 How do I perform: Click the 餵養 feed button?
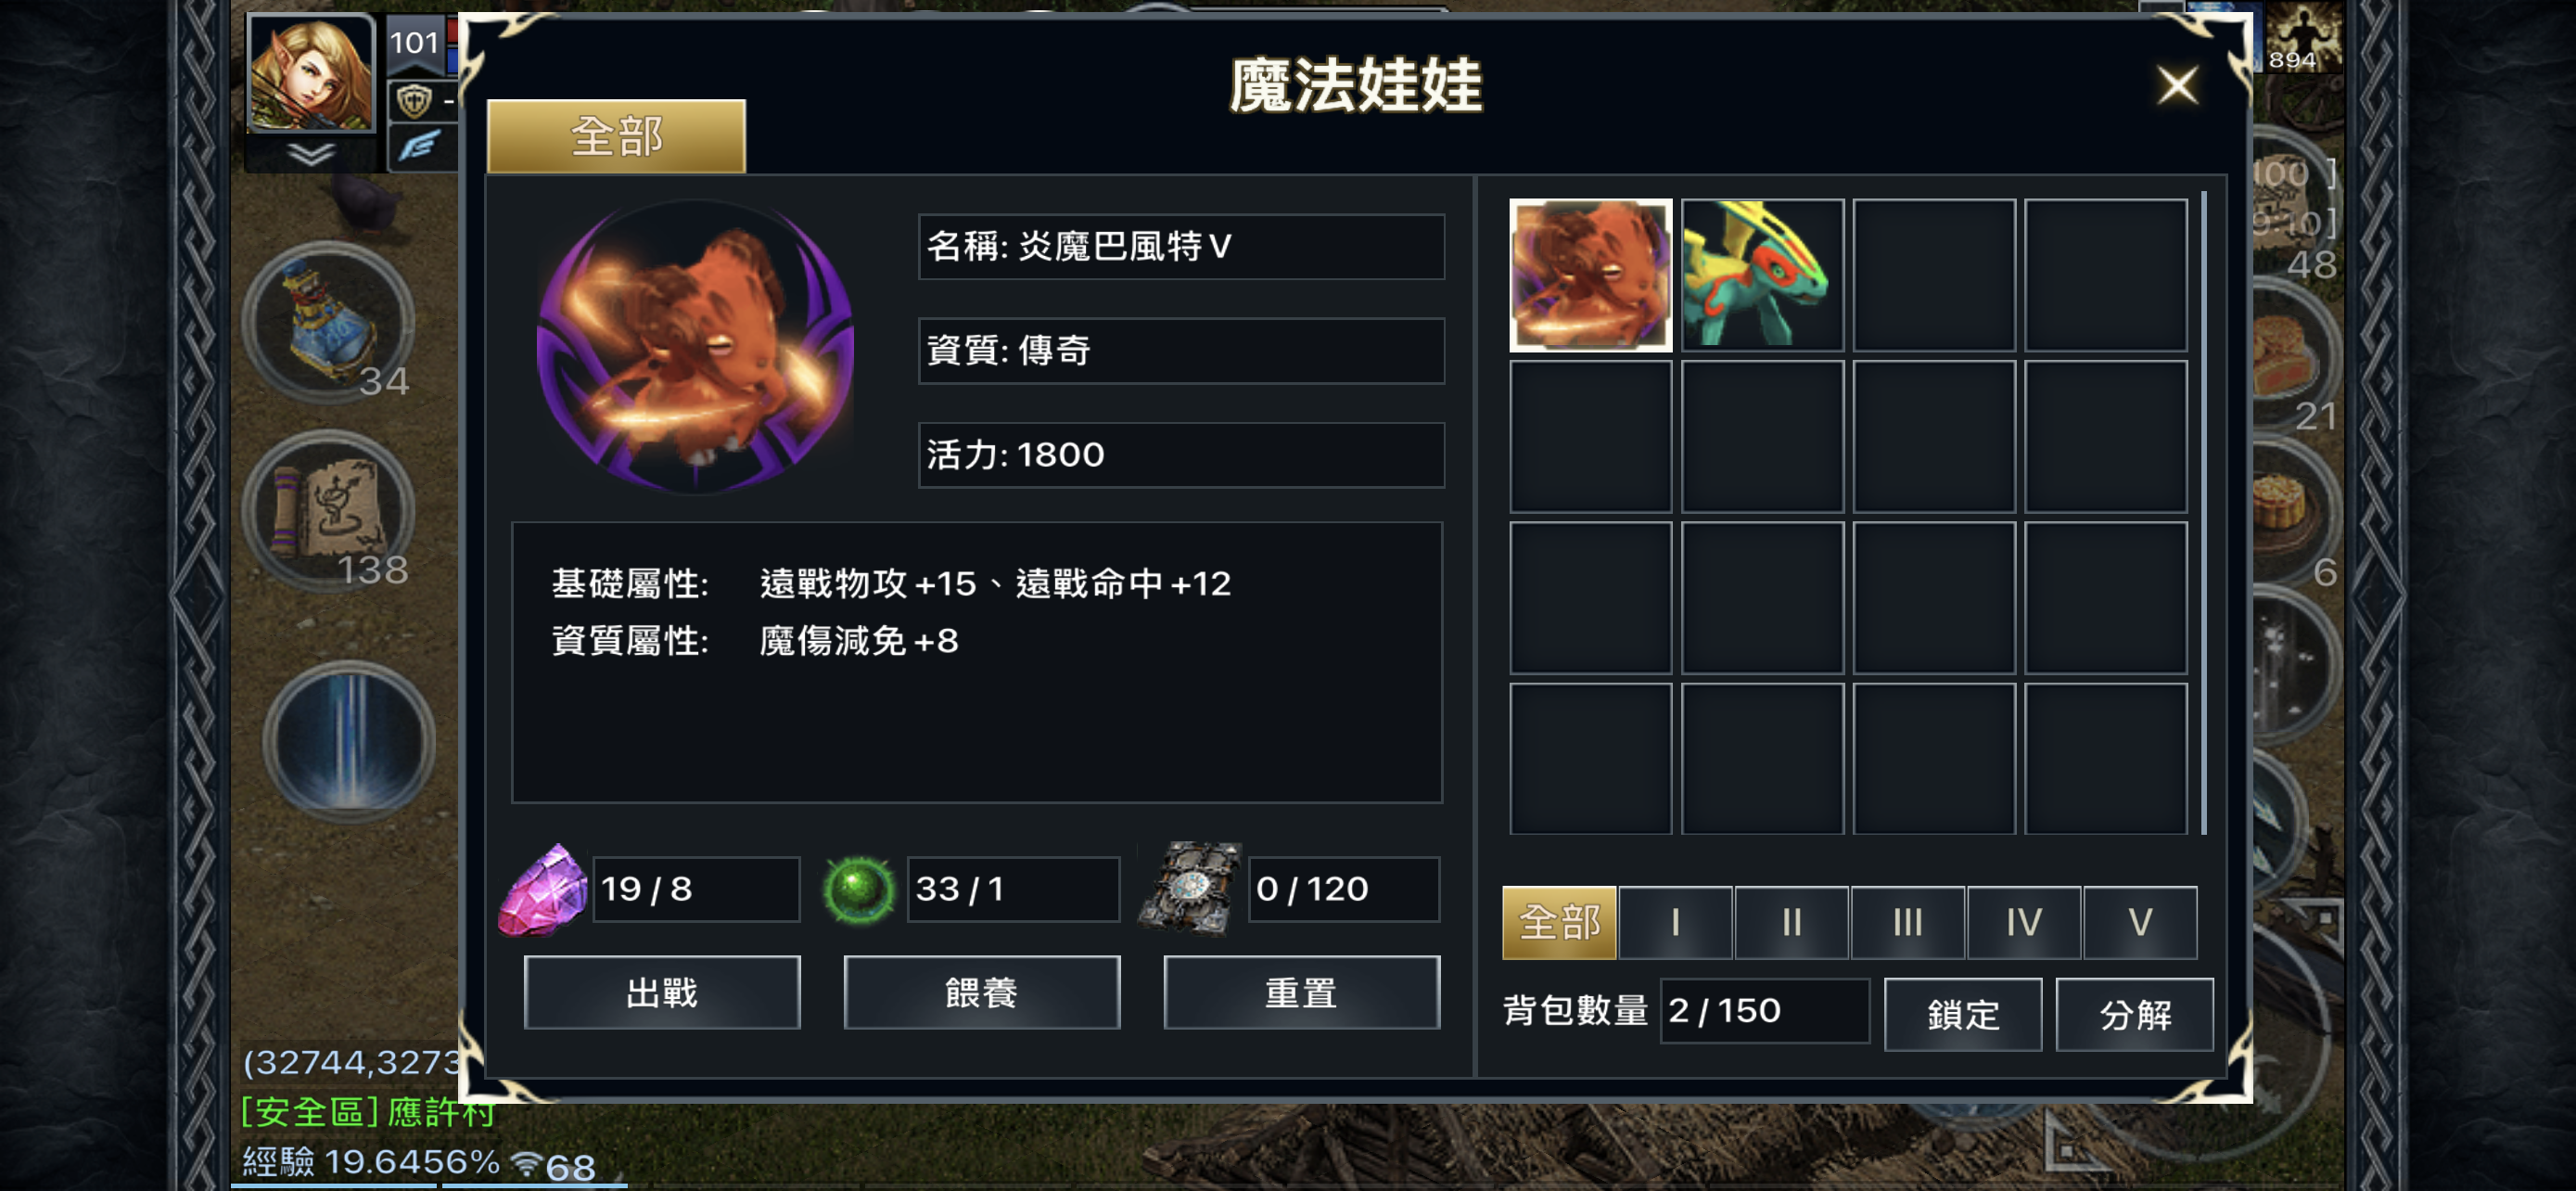tap(981, 992)
